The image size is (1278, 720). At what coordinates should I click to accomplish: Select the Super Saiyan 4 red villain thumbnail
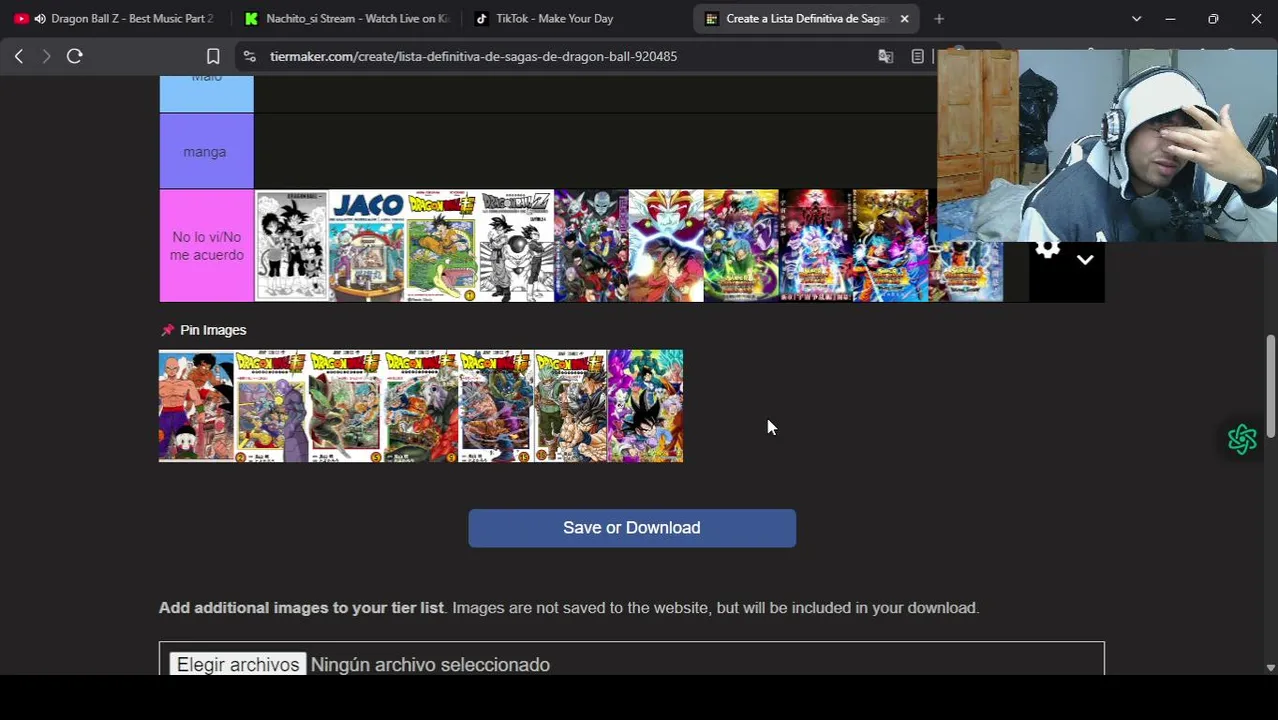(x=666, y=246)
